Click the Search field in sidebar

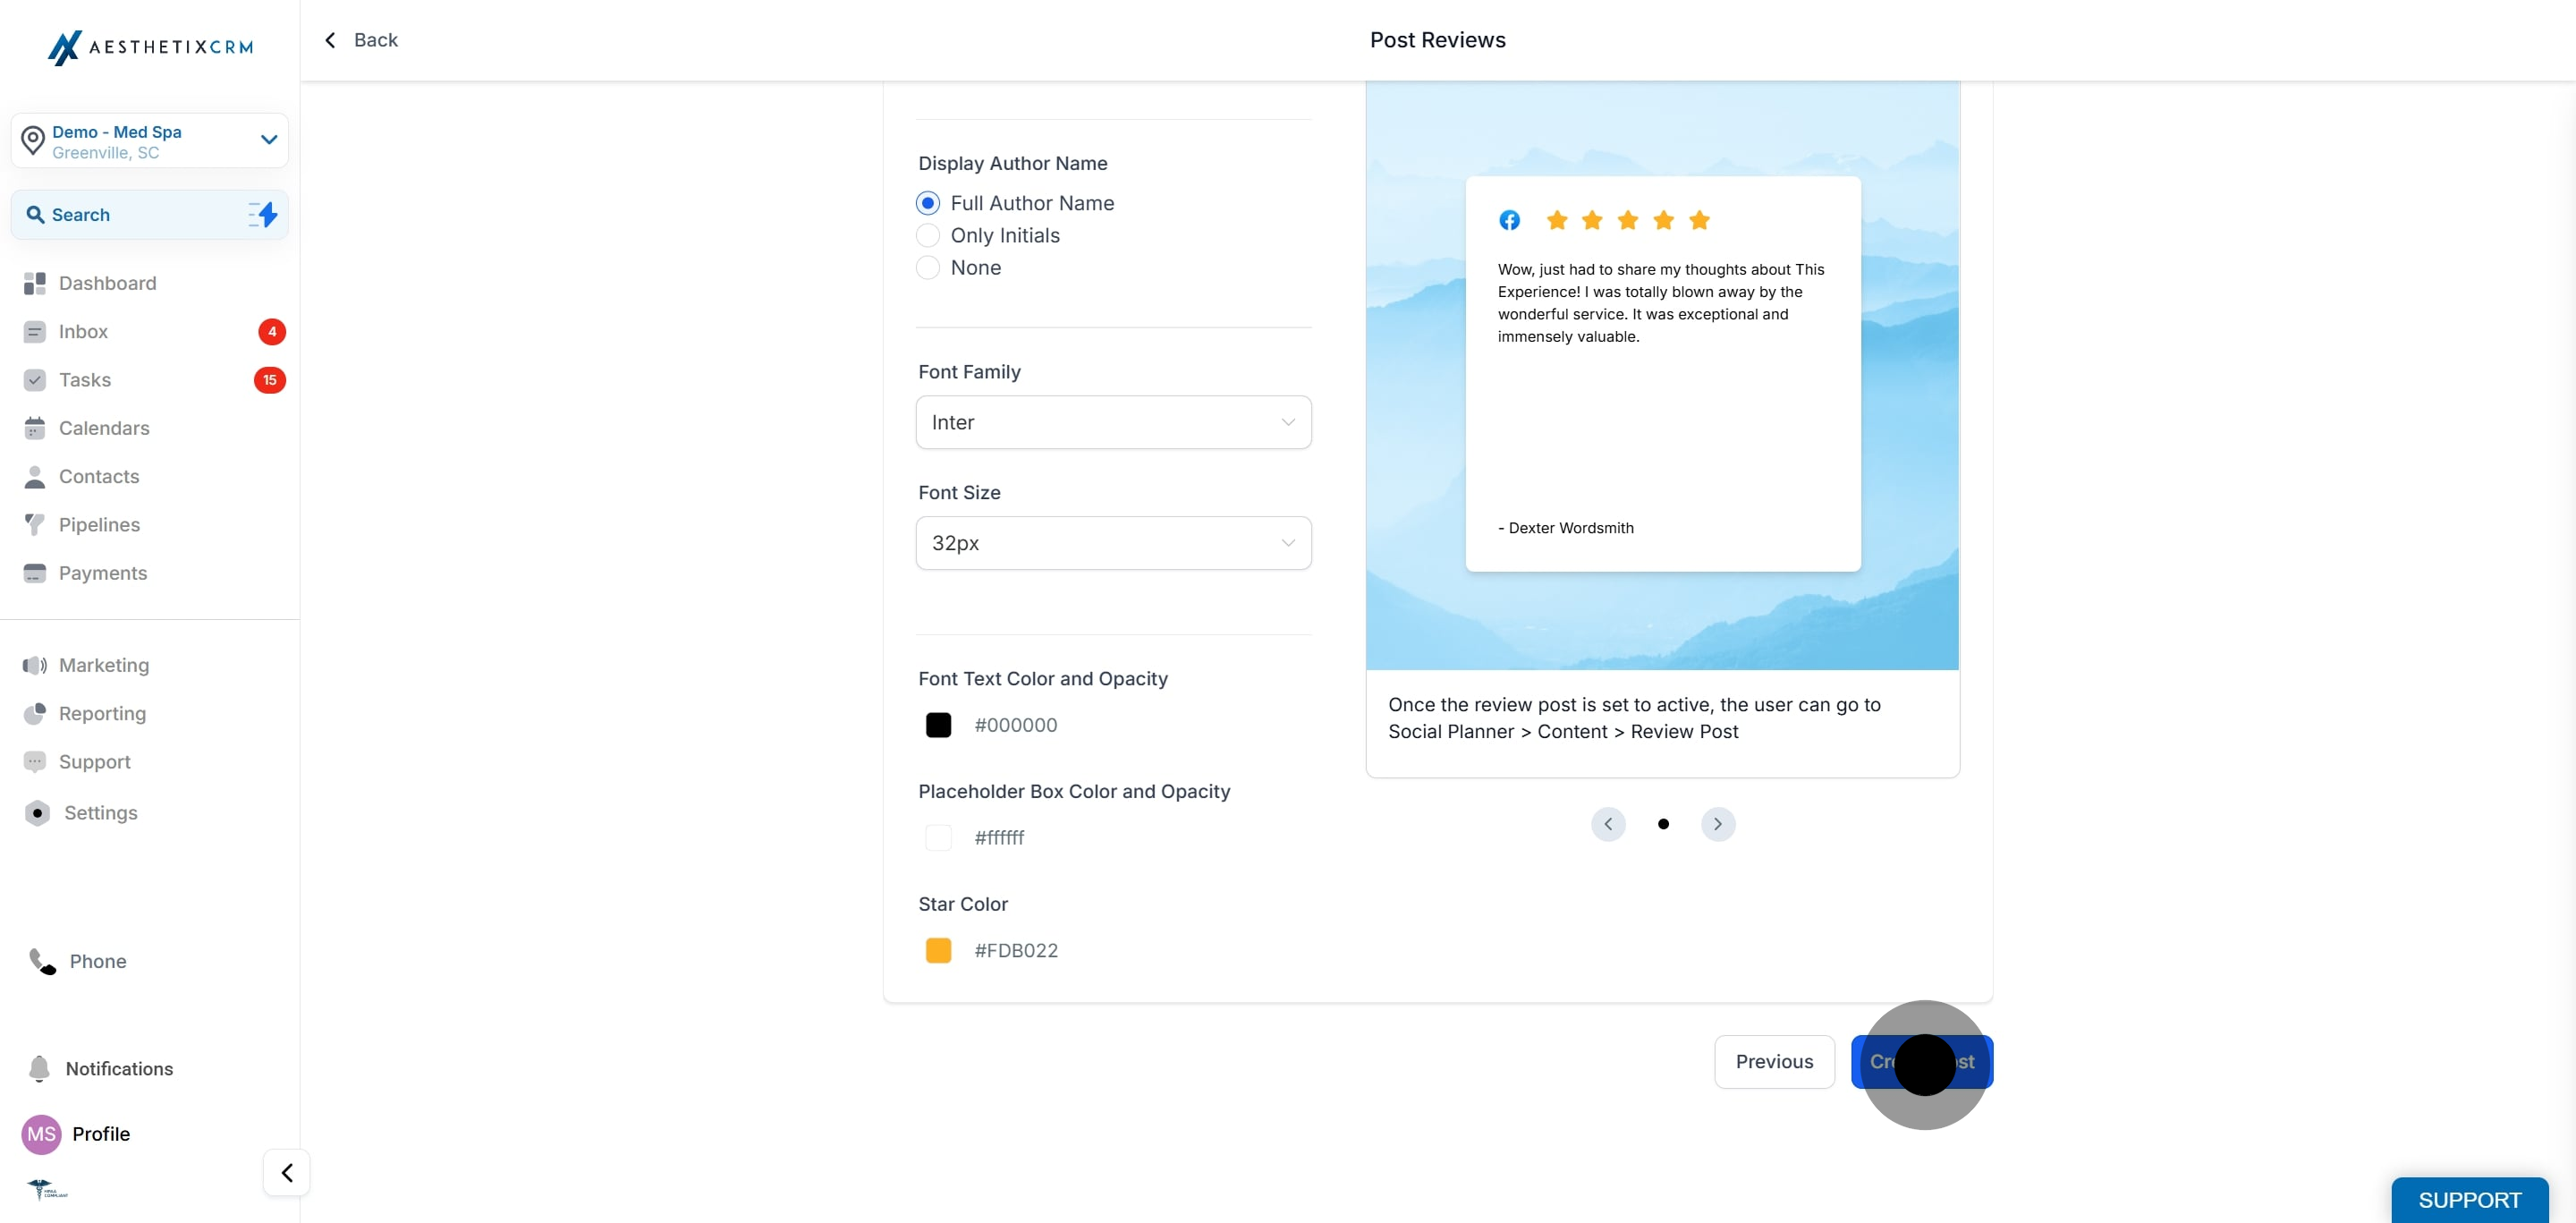coord(150,215)
